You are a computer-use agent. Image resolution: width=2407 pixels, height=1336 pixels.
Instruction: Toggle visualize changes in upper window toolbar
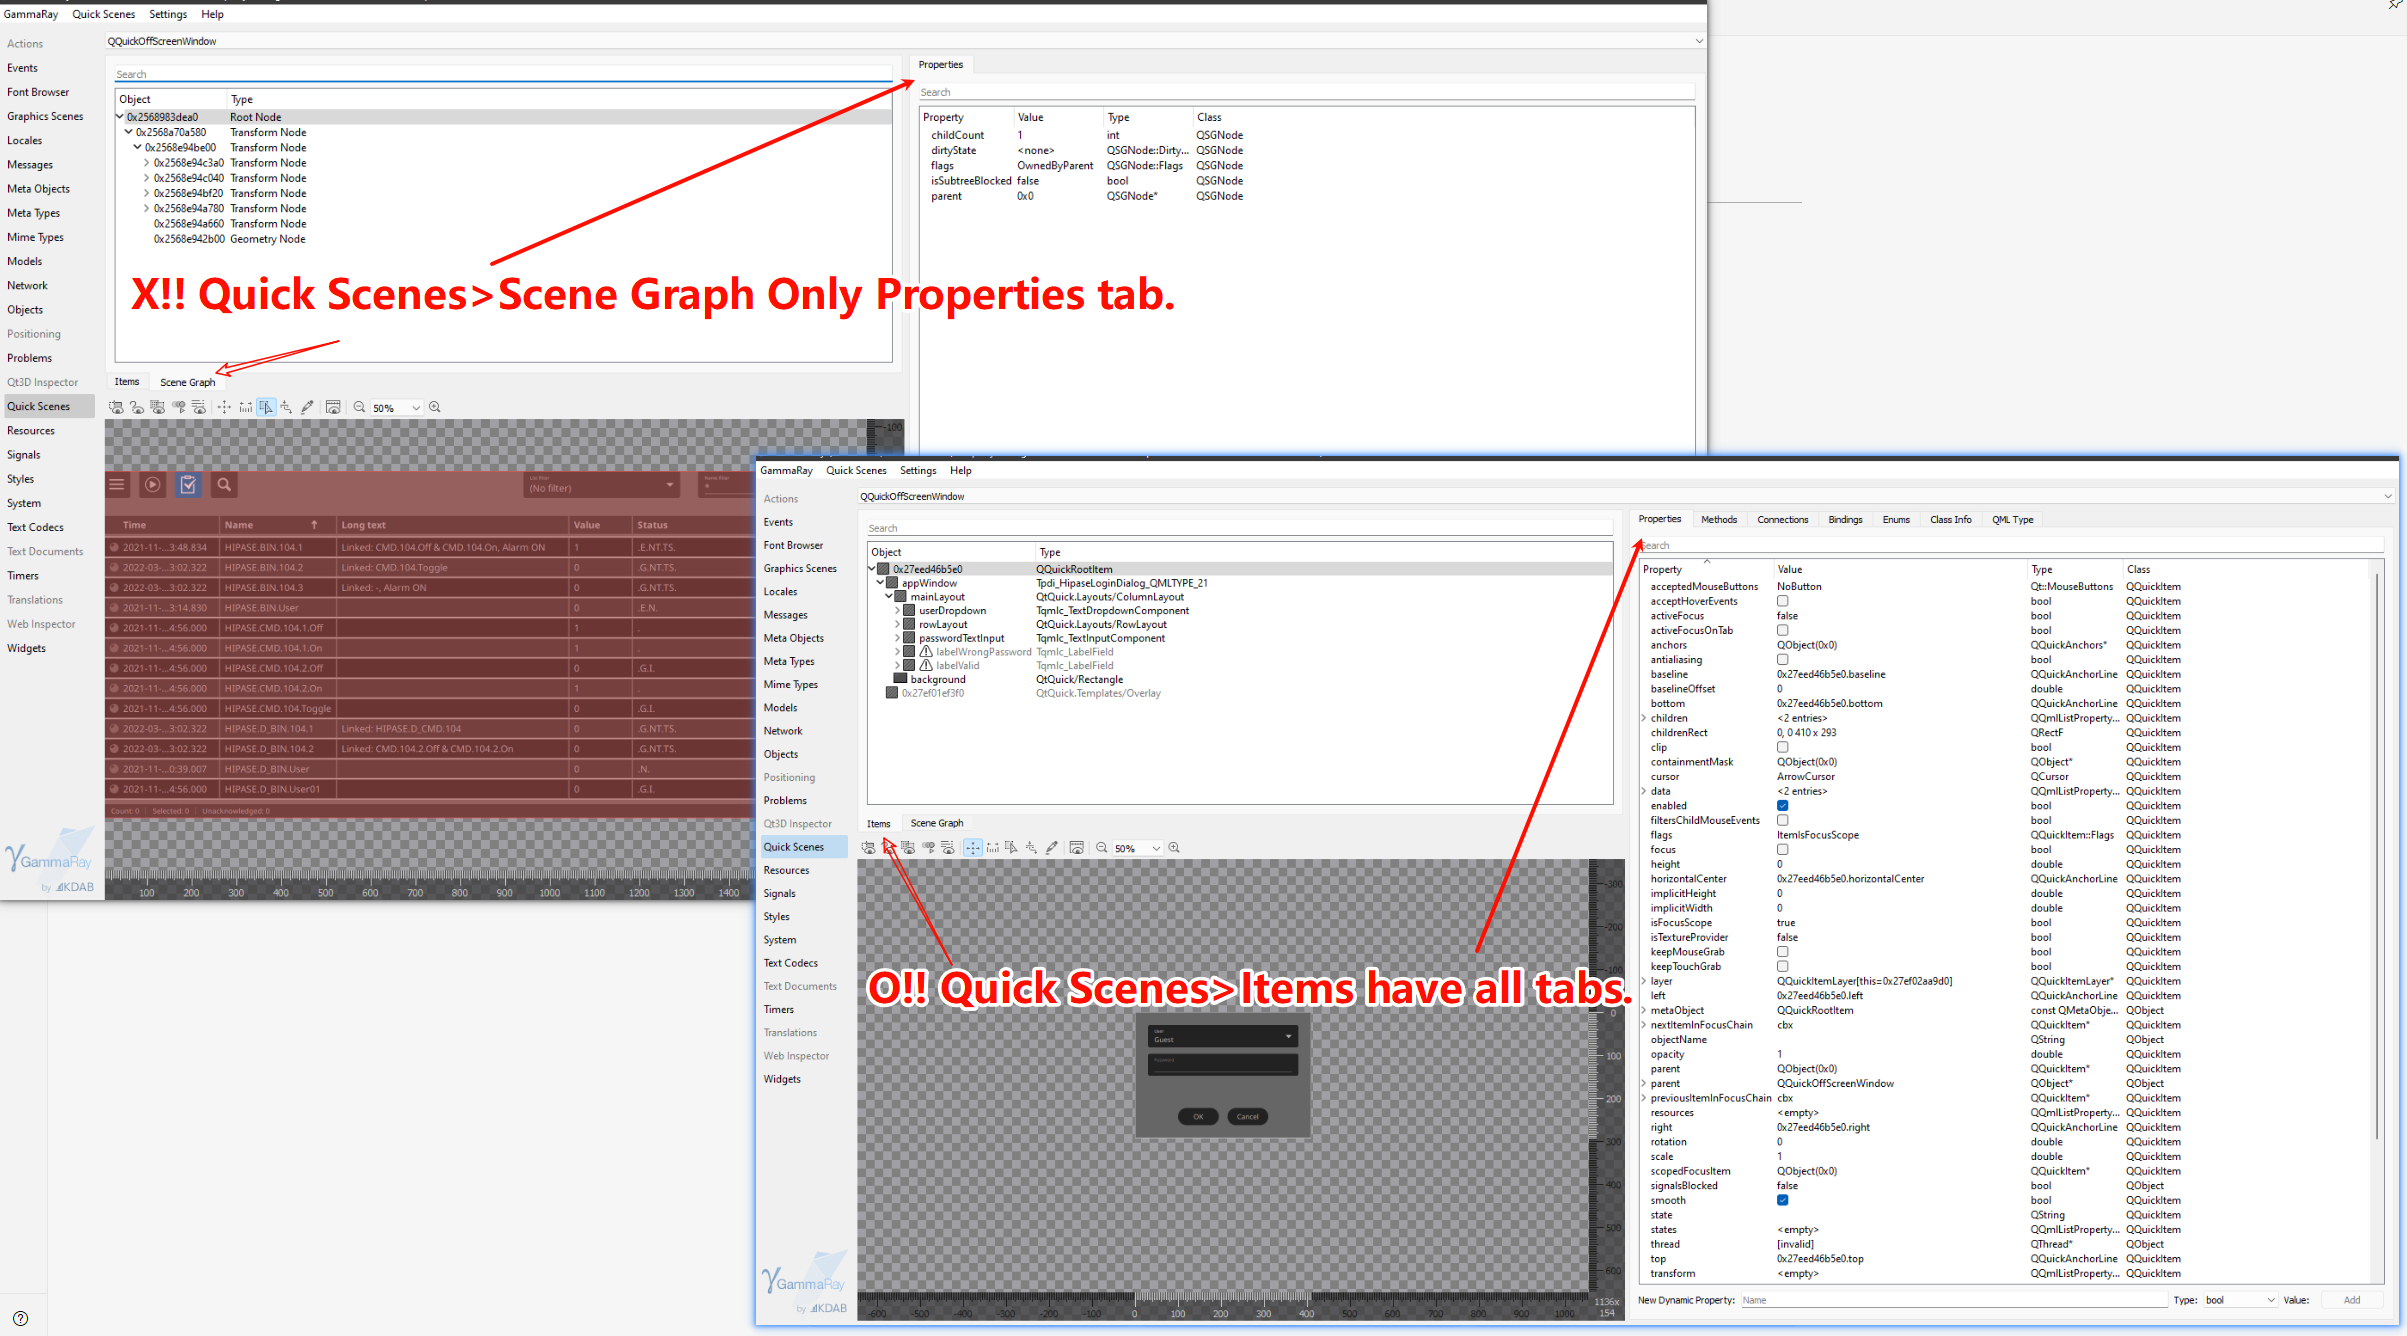click(179, 407)
